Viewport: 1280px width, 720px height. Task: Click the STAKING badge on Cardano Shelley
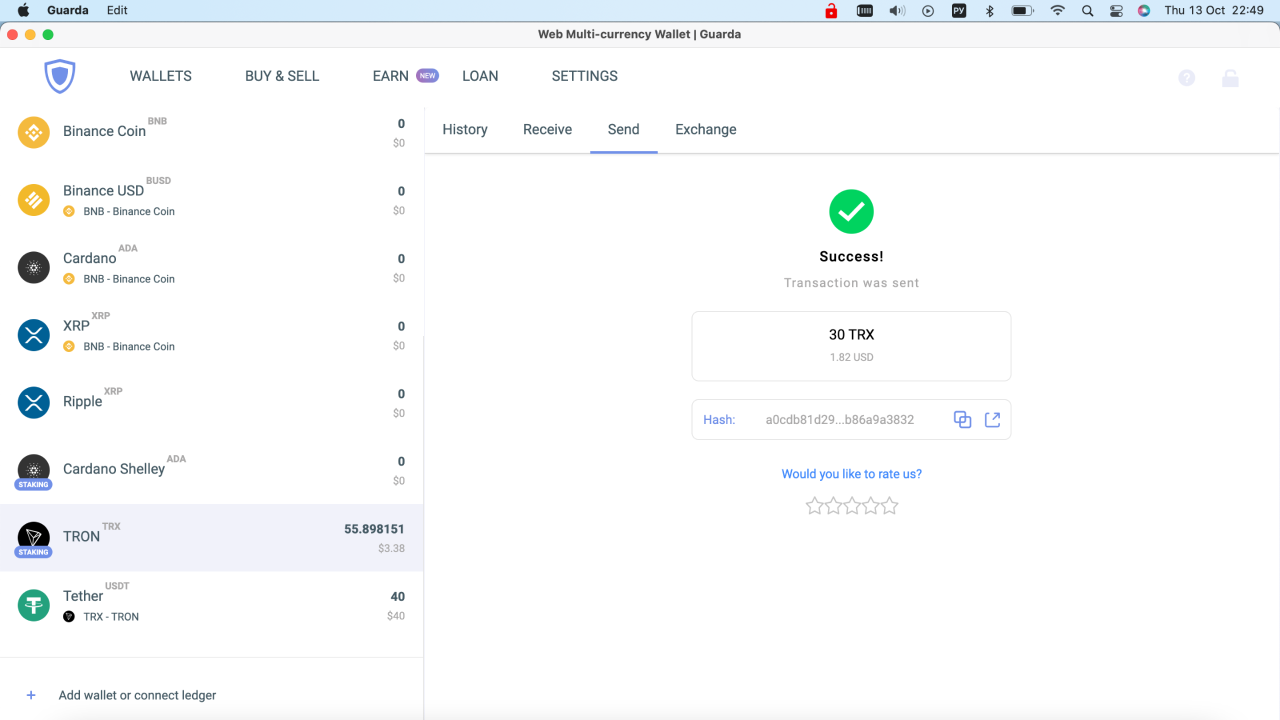pos(33,484)
